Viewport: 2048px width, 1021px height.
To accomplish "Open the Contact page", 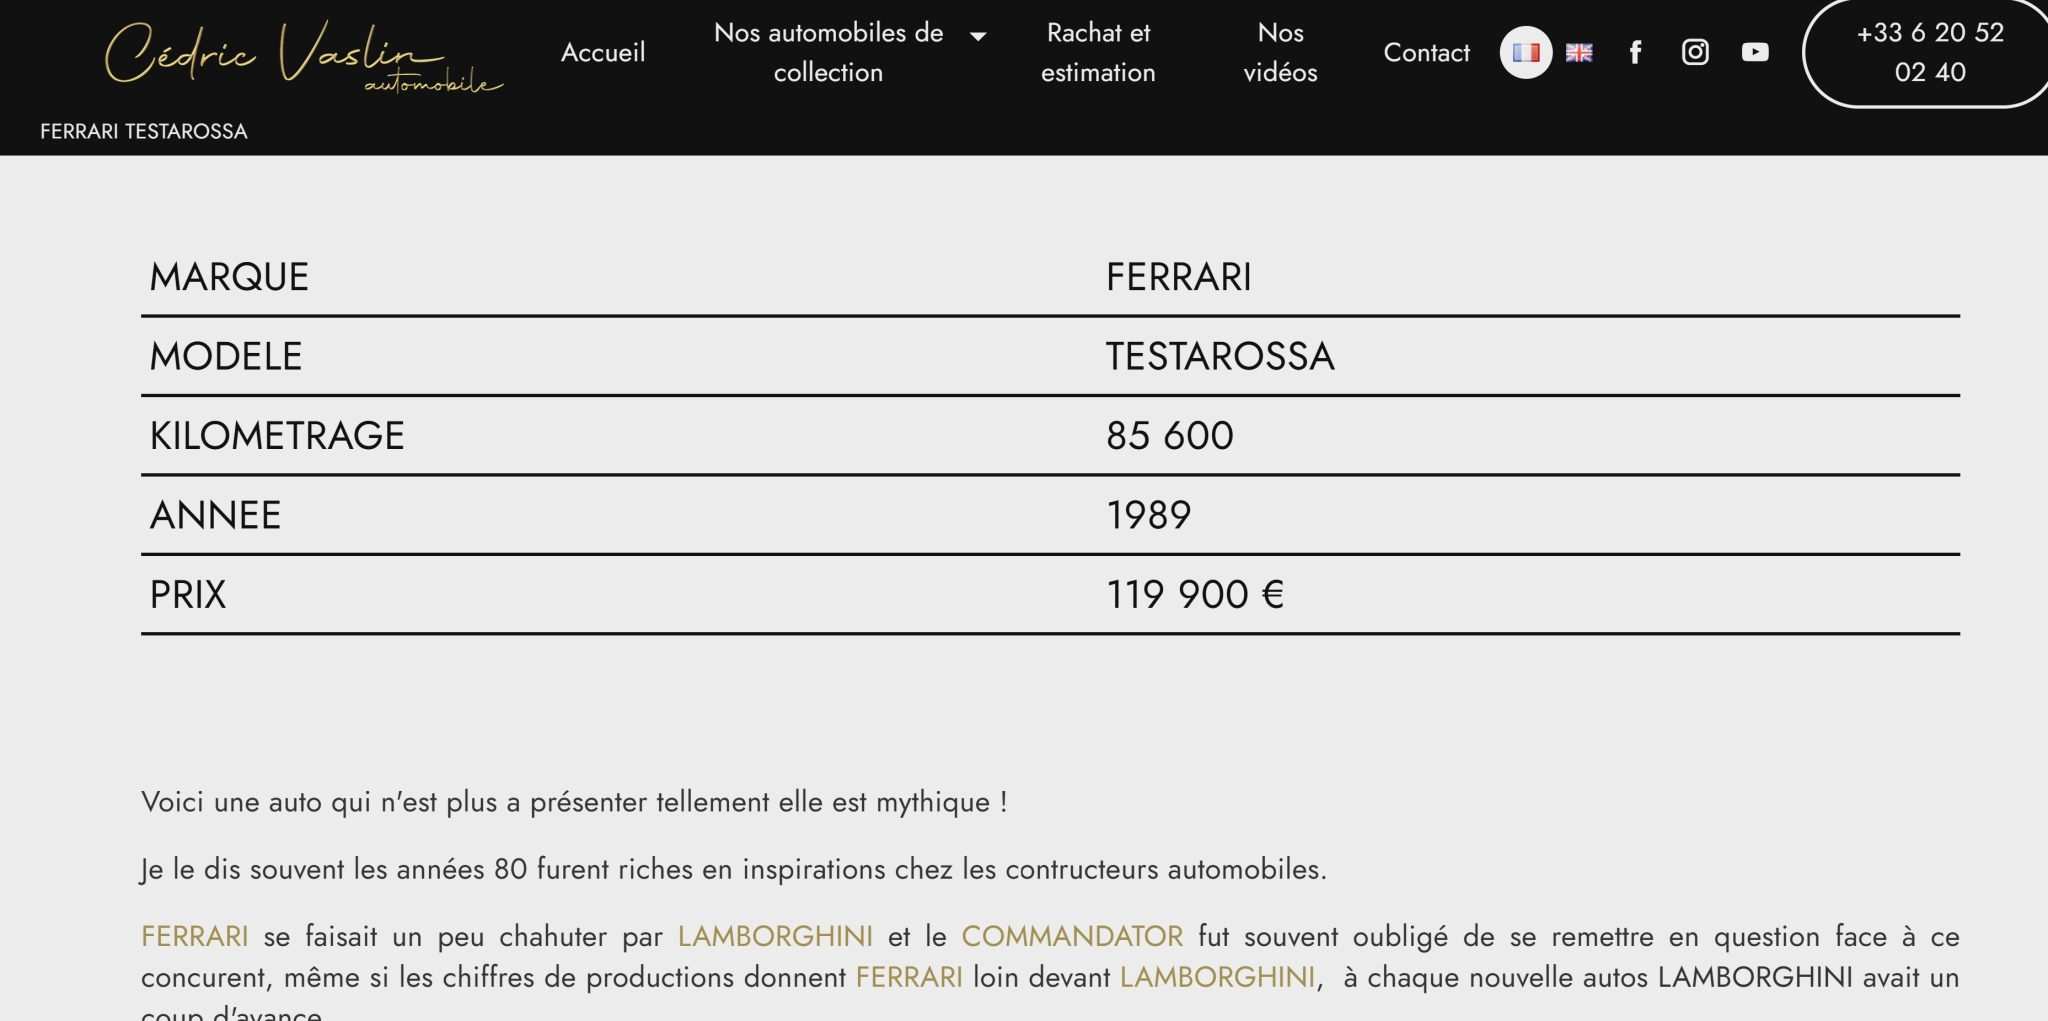I will click(x=1426, y=52).
